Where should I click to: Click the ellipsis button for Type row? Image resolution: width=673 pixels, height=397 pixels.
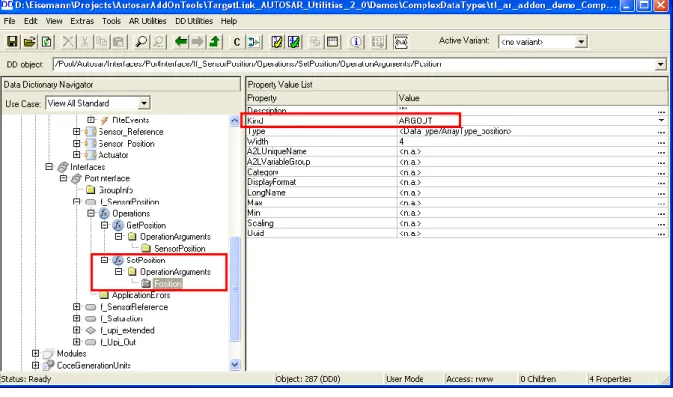[661, 132]
